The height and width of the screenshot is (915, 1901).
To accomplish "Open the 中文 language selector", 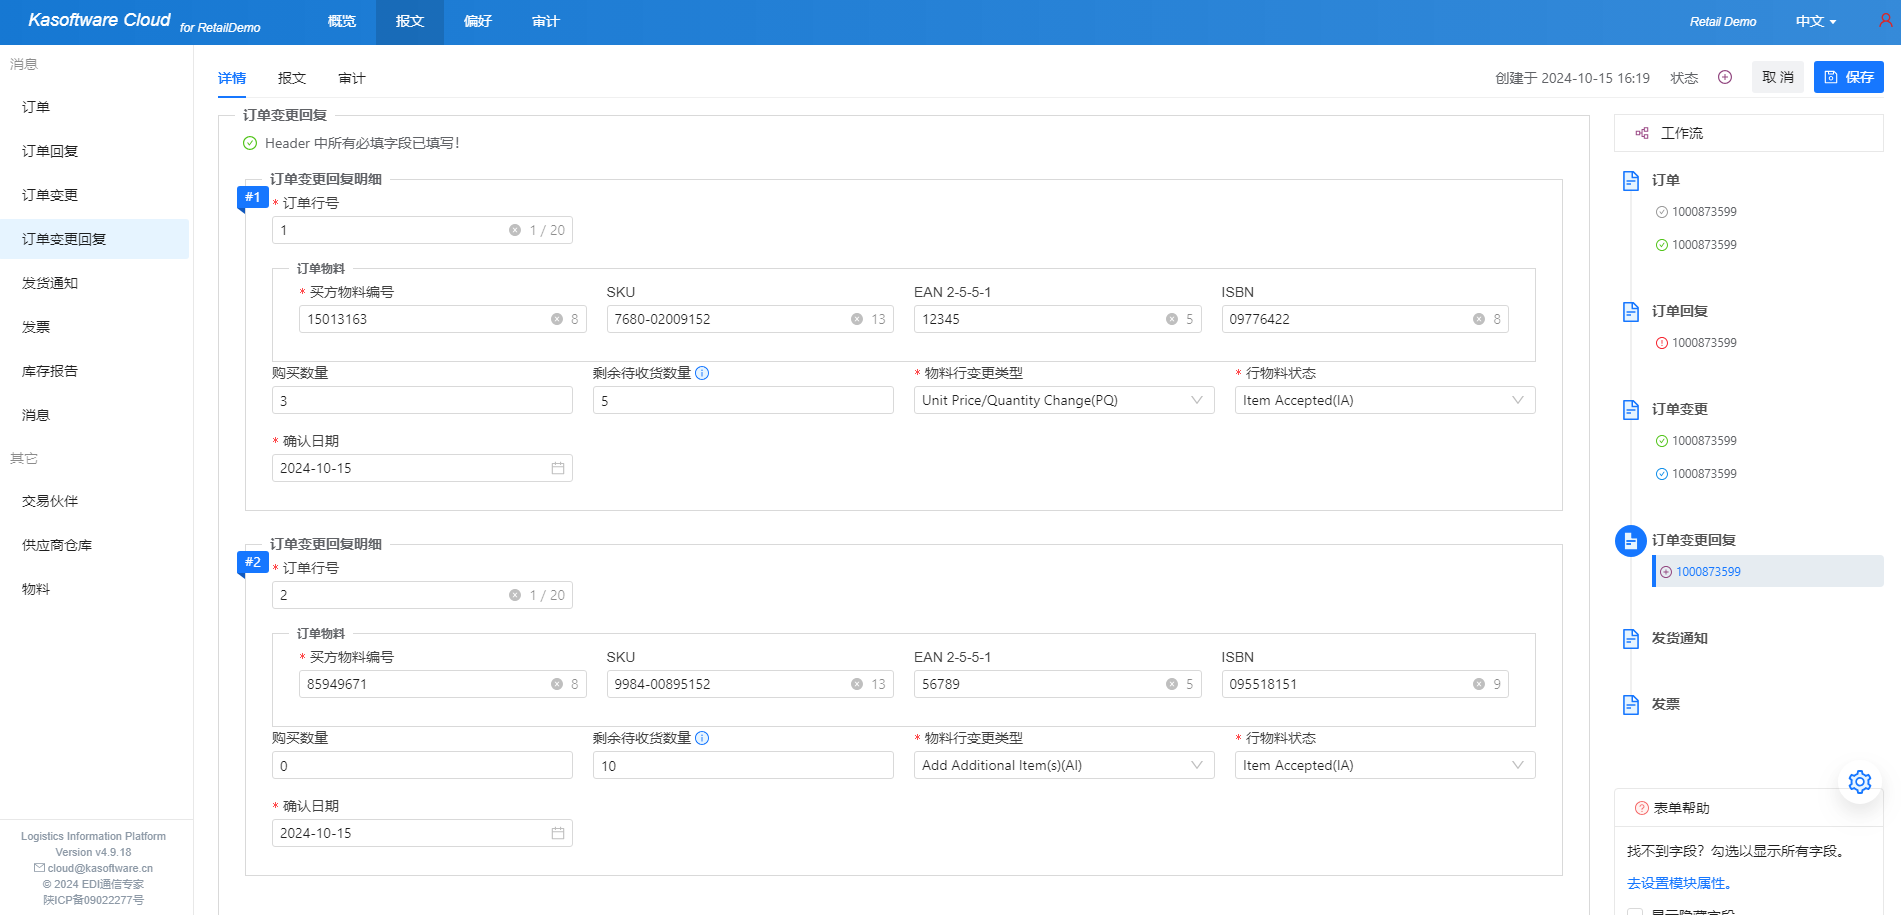I will pyautogui.click(x=1815, y=21).
